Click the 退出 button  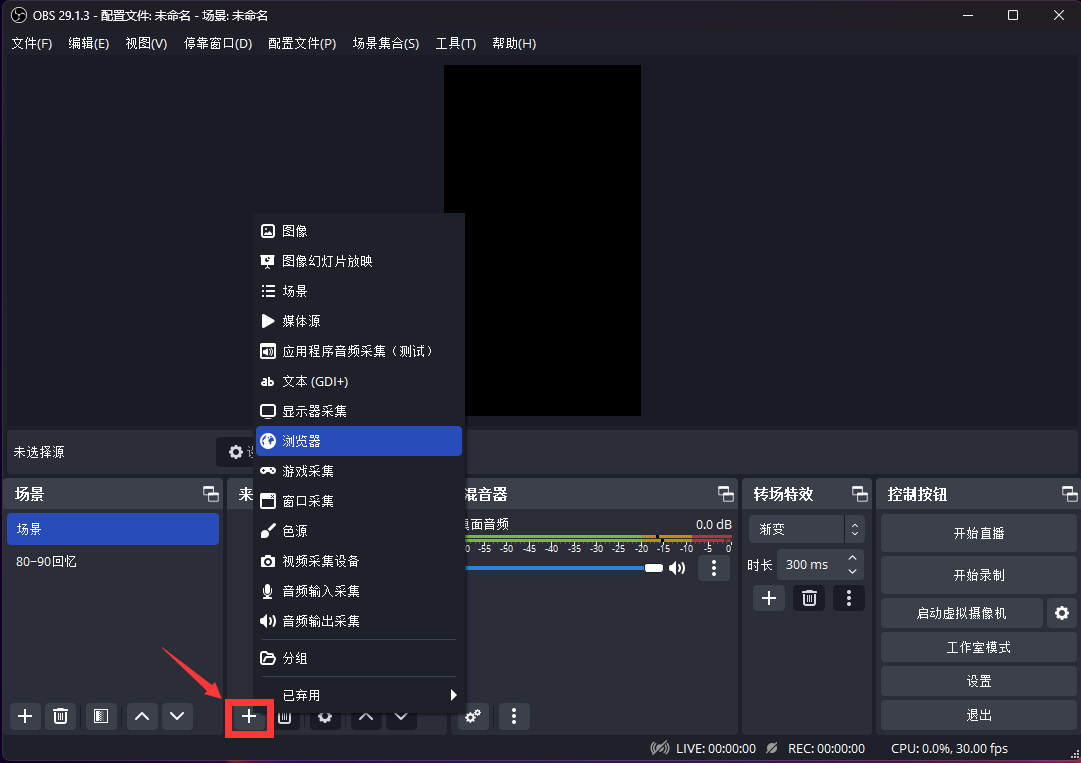978,715
